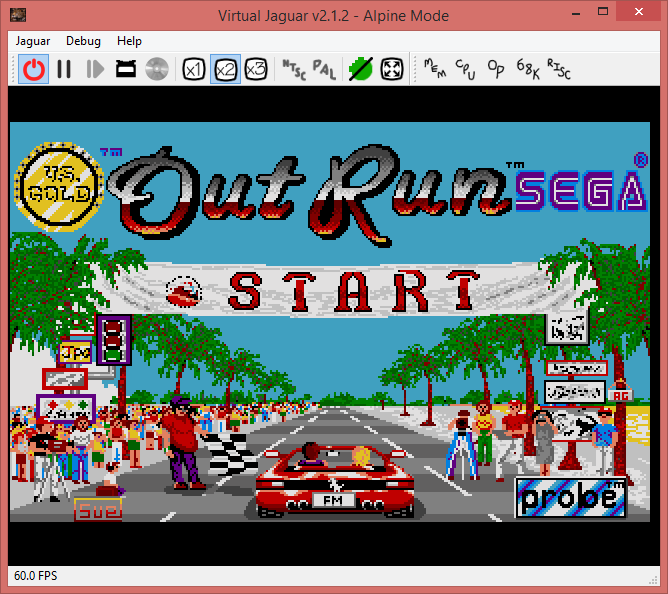Enter full screen mode
The image size is (668, 594).
coord(392,69)
